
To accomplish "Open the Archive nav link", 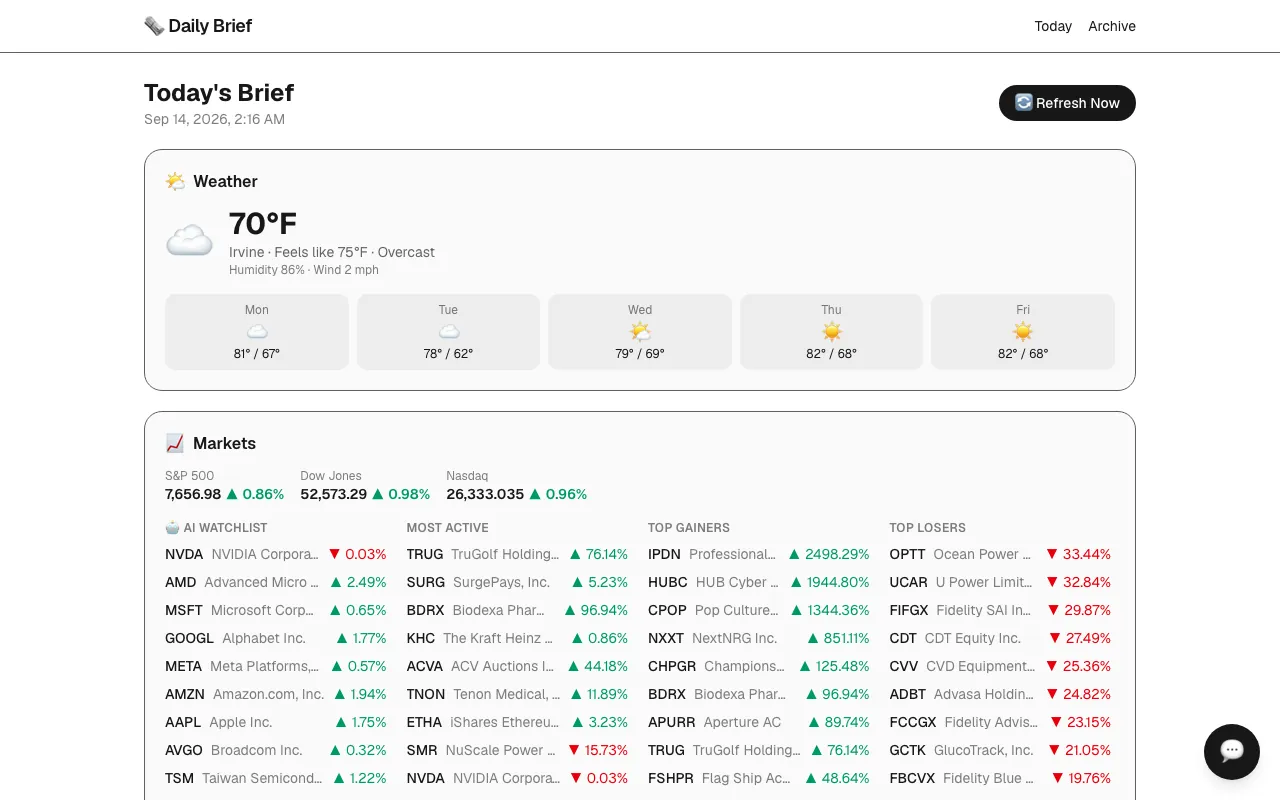I will tap(1112, 26).
